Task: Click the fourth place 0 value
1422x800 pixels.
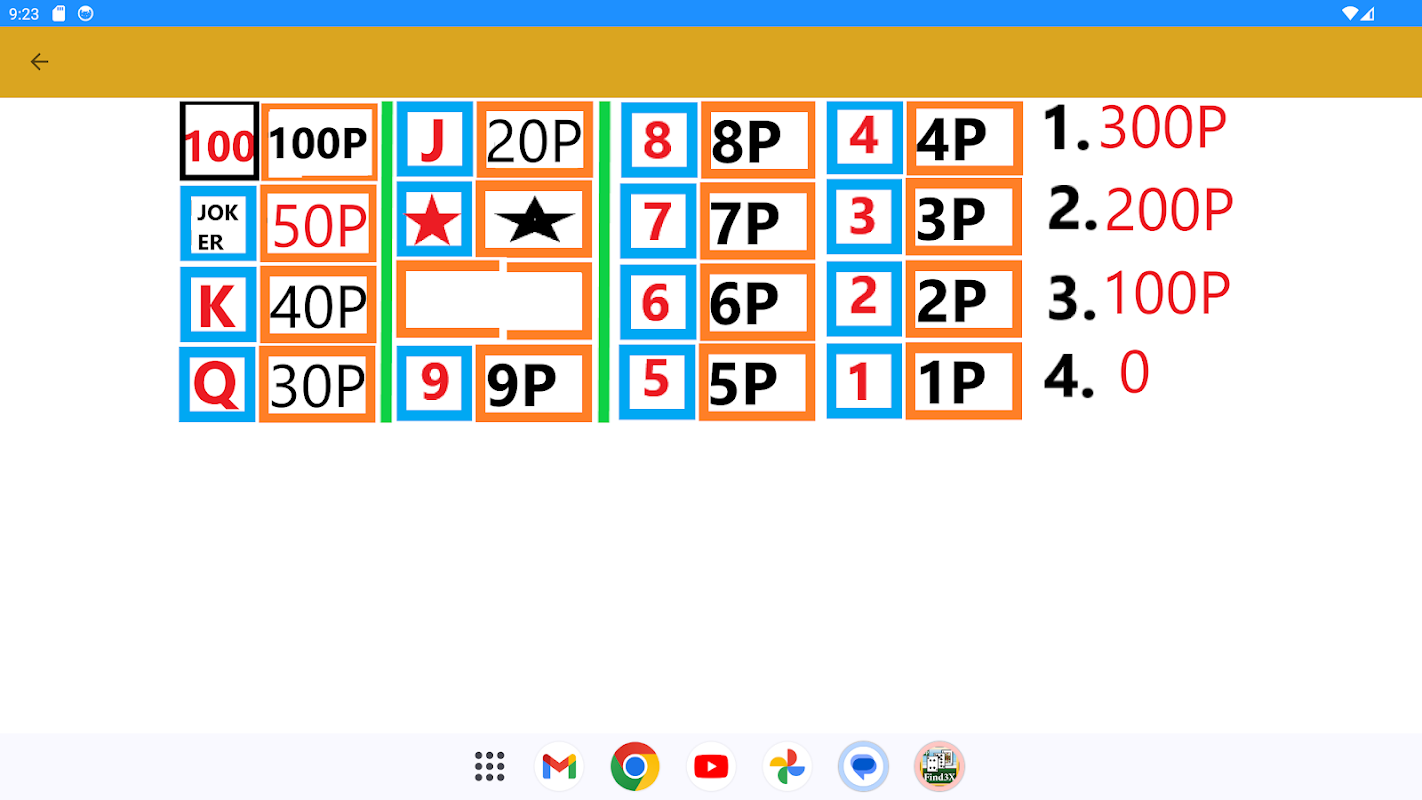Action: (1134, 374)
